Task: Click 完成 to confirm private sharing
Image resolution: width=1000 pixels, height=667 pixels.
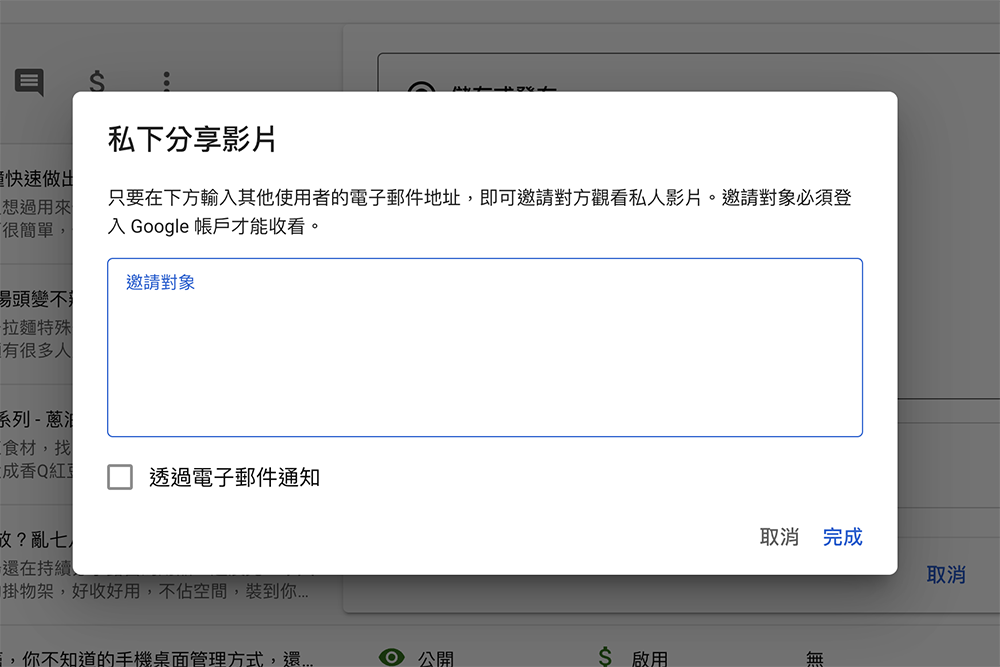Action: [x=843, y=537]
